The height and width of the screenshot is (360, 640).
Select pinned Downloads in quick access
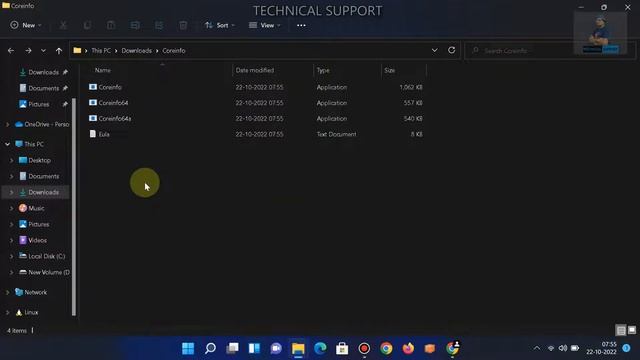(43, 72)
